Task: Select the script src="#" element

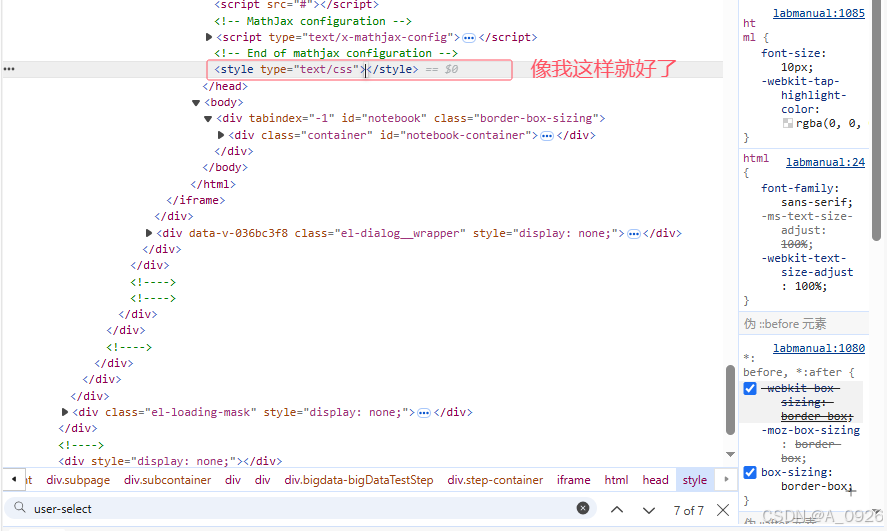Action: pyautogui.click(x=296, y=5)
